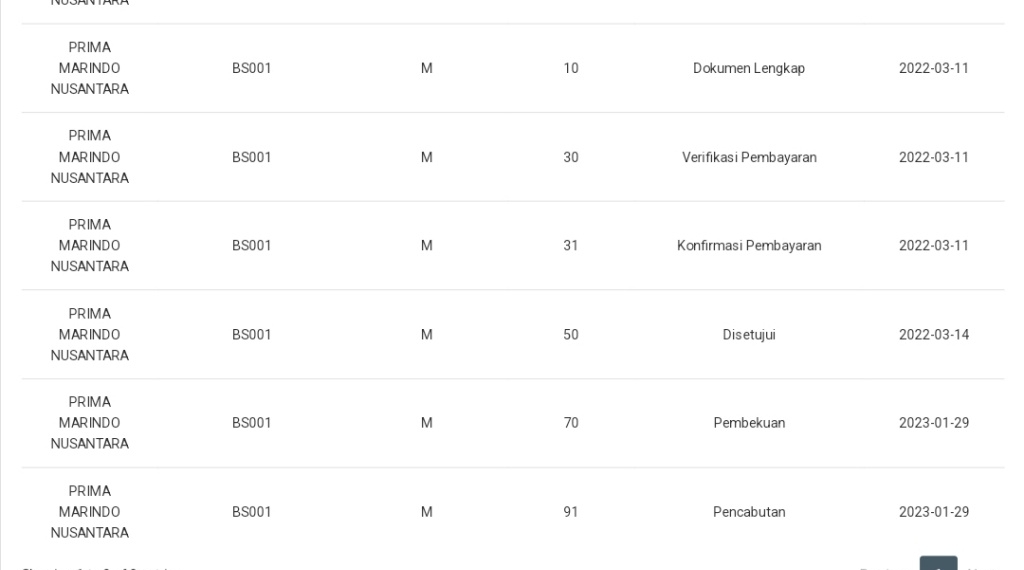The height and width of the screenshot is (570, 1024).
Task: Select BS001 in the Verifikasi Pembayaran row
Action: tap(252, 157)
